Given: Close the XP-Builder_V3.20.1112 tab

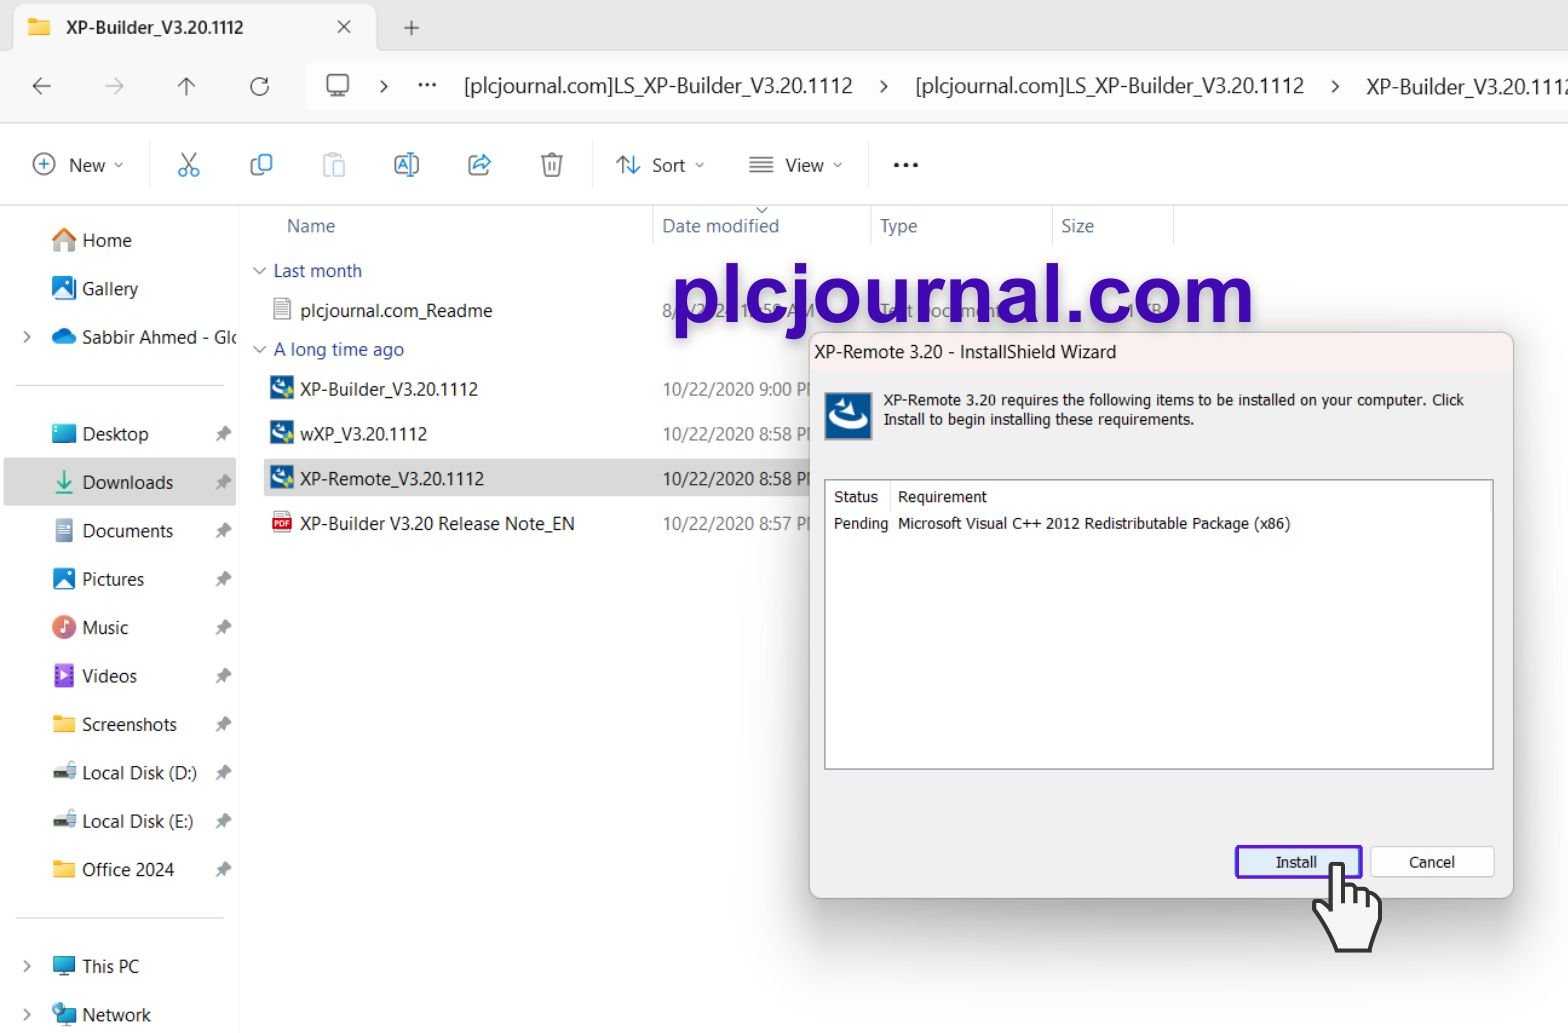Looking at the screenshot, I should pyautogui.click(x=344, y=27).
